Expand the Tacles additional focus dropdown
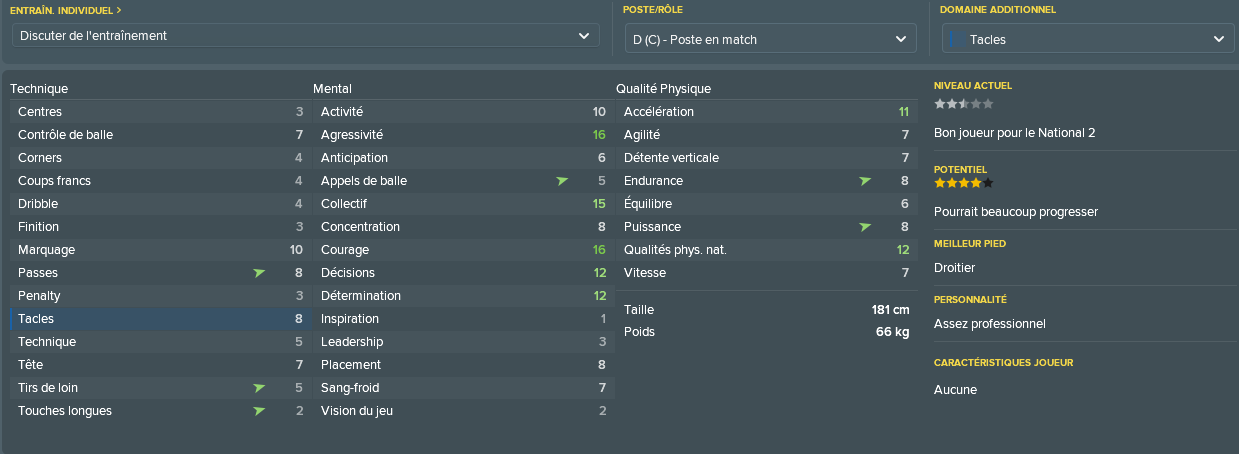Image resolution: width=1239 pixels, height=454 pixels. point(1088,40)
